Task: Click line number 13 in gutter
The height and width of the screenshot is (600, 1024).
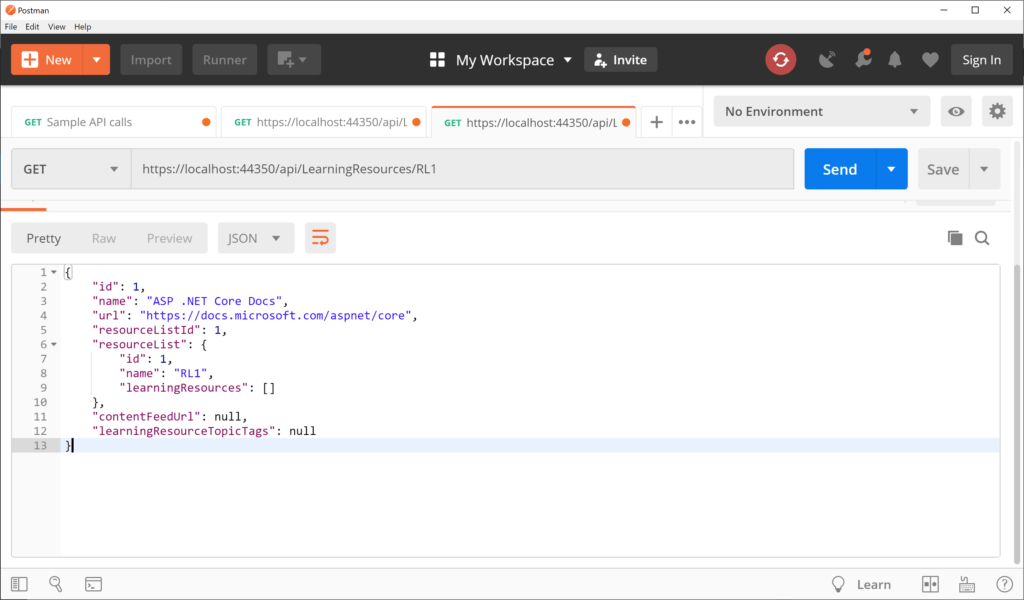Action: coord(40,445)
